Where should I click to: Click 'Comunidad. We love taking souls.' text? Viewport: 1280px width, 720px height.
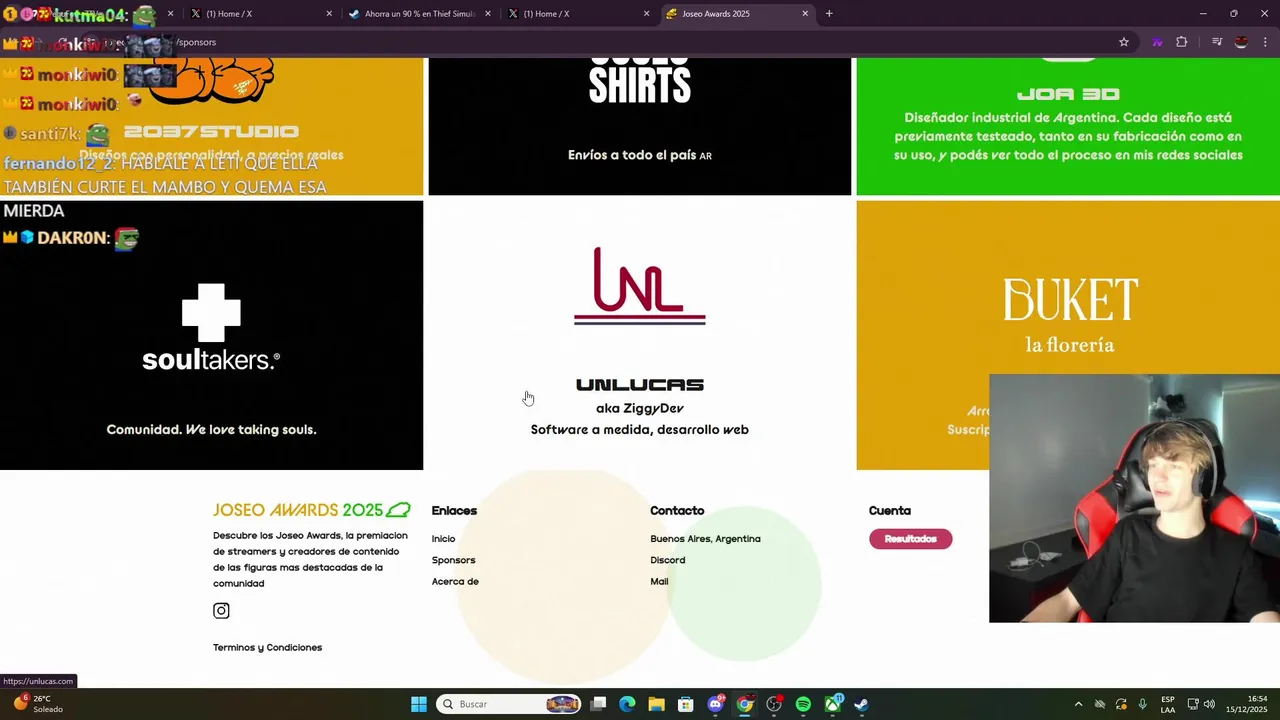(211, 430)
